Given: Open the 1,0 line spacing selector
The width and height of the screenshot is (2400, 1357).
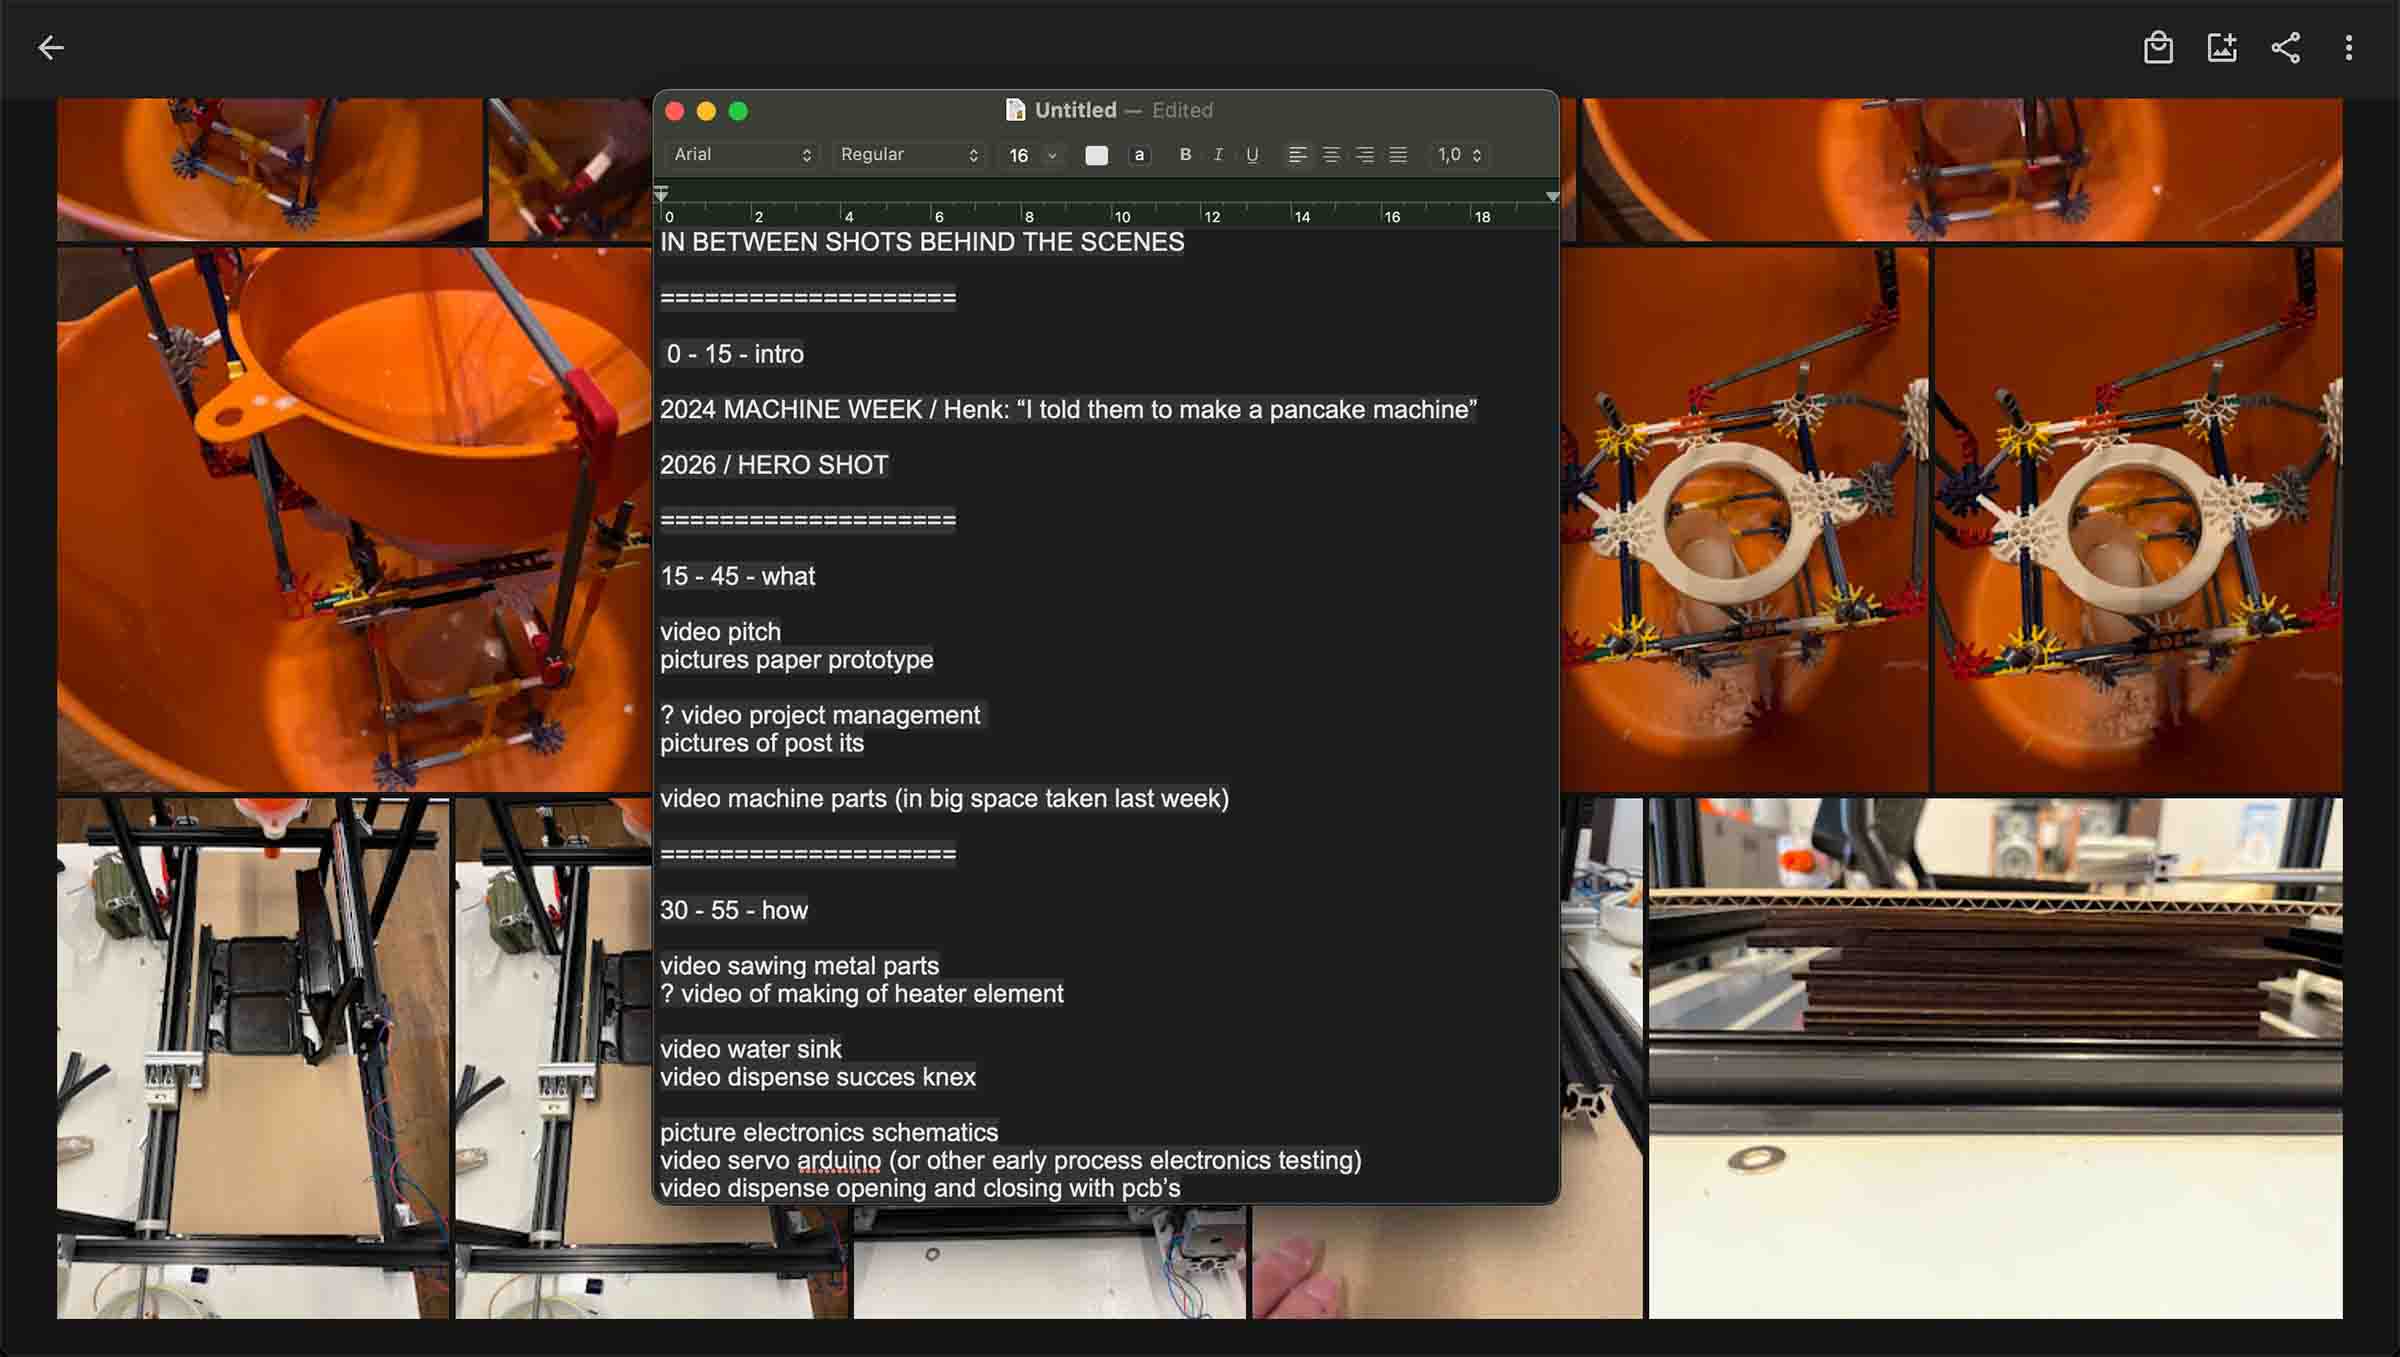Looking at the screenshot, I should click(1459, 155).
